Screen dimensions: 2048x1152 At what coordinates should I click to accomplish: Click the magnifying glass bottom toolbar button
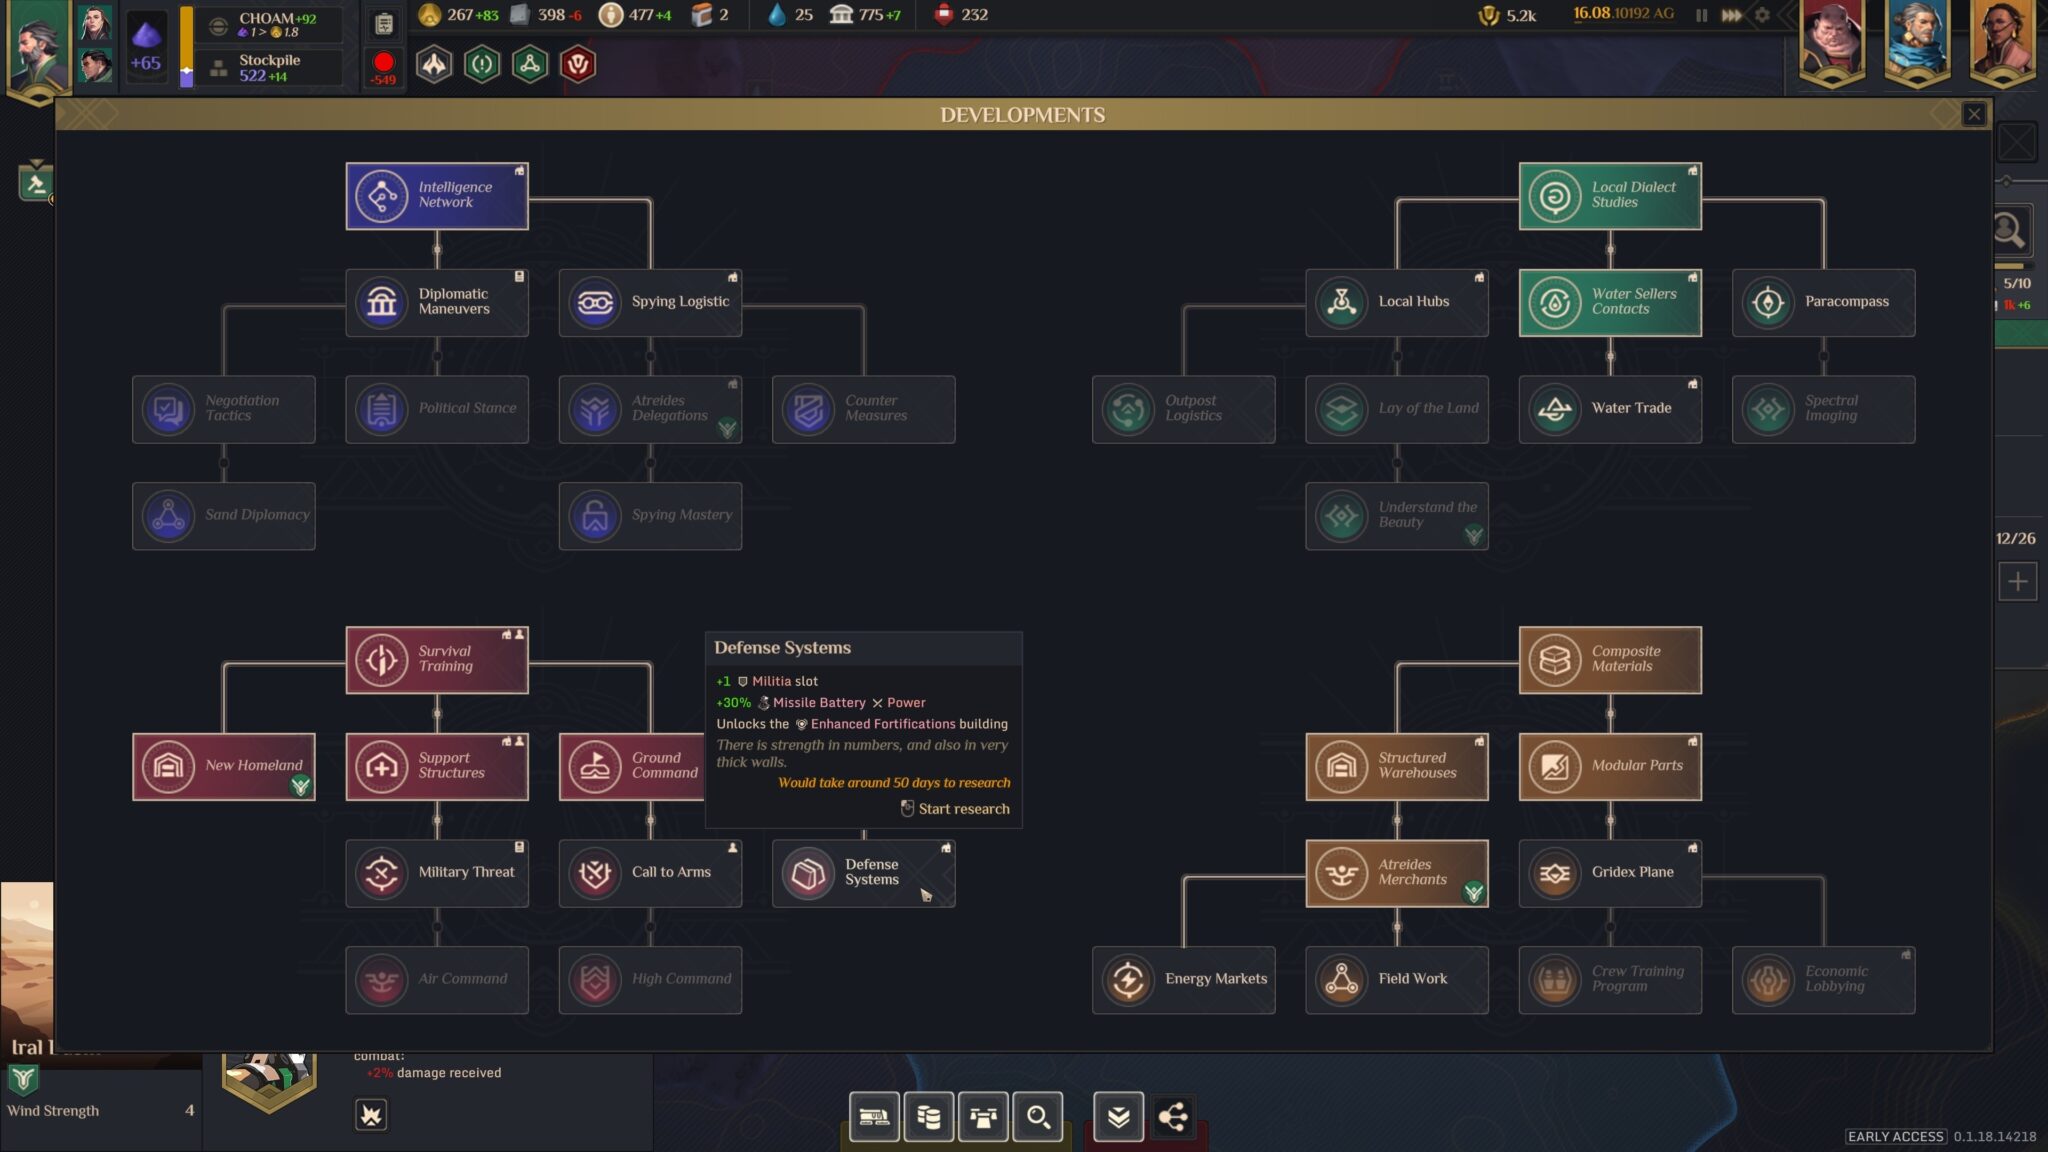tap(1038, 1116)
